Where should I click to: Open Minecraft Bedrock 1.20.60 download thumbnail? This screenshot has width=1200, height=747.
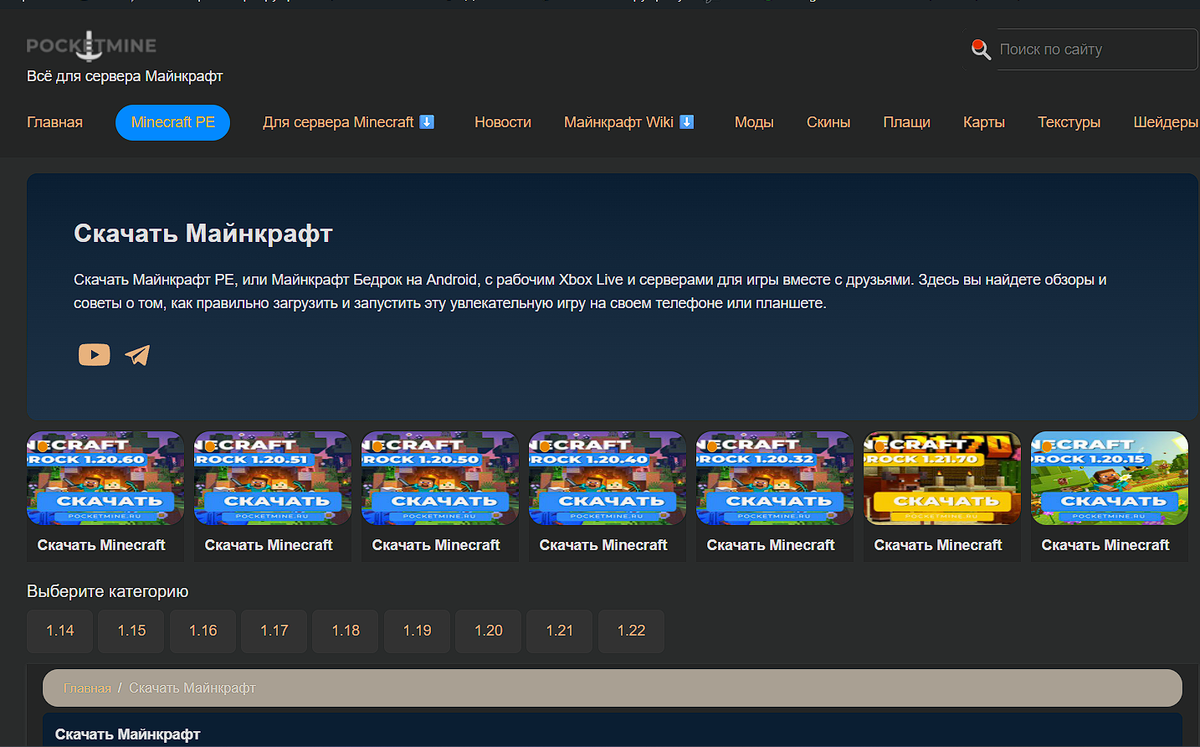pos(105,478)
